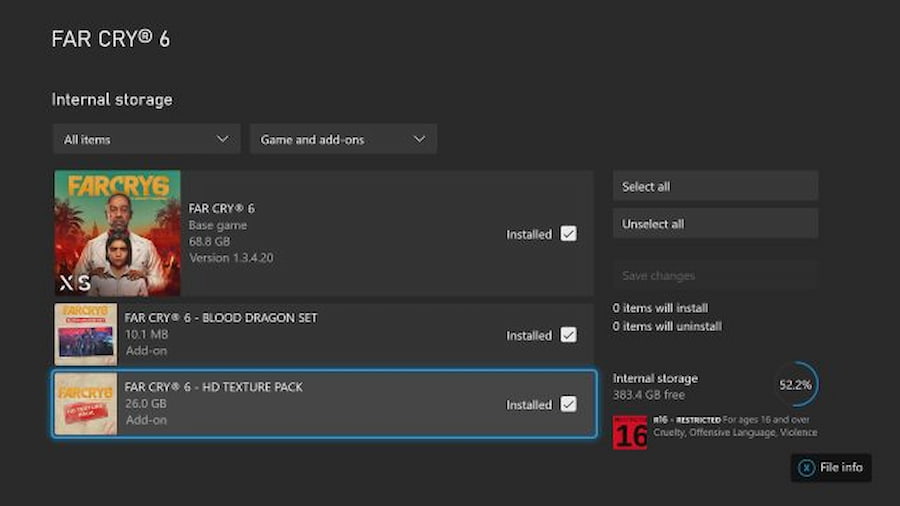Uncheck the Far Cry 6 base game checkbox
The height and width of the screenshot is (506, 900).
coord(568,234)
